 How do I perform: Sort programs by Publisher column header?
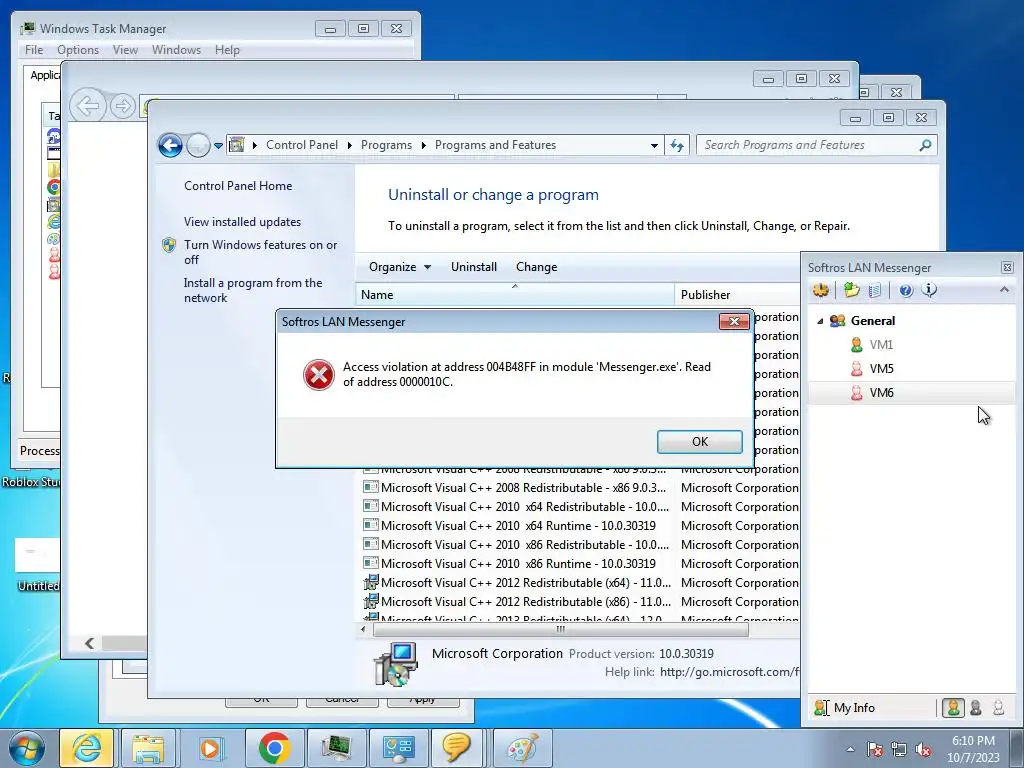point(737,295)
